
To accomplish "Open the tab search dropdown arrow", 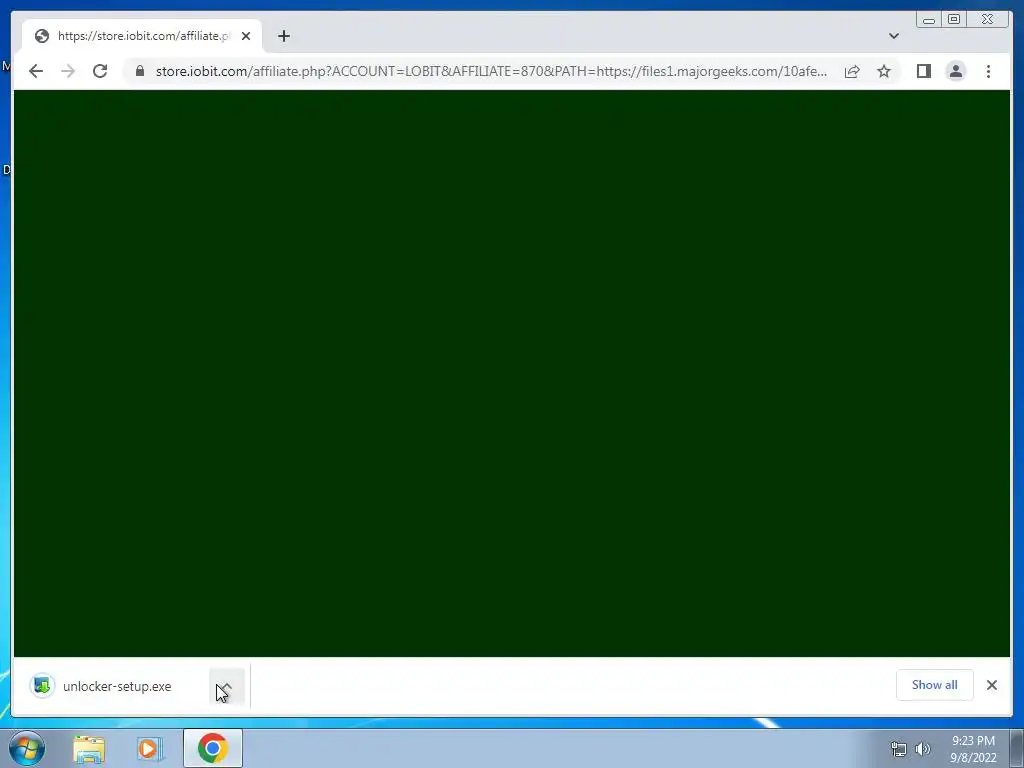I will tap(893, 36).
